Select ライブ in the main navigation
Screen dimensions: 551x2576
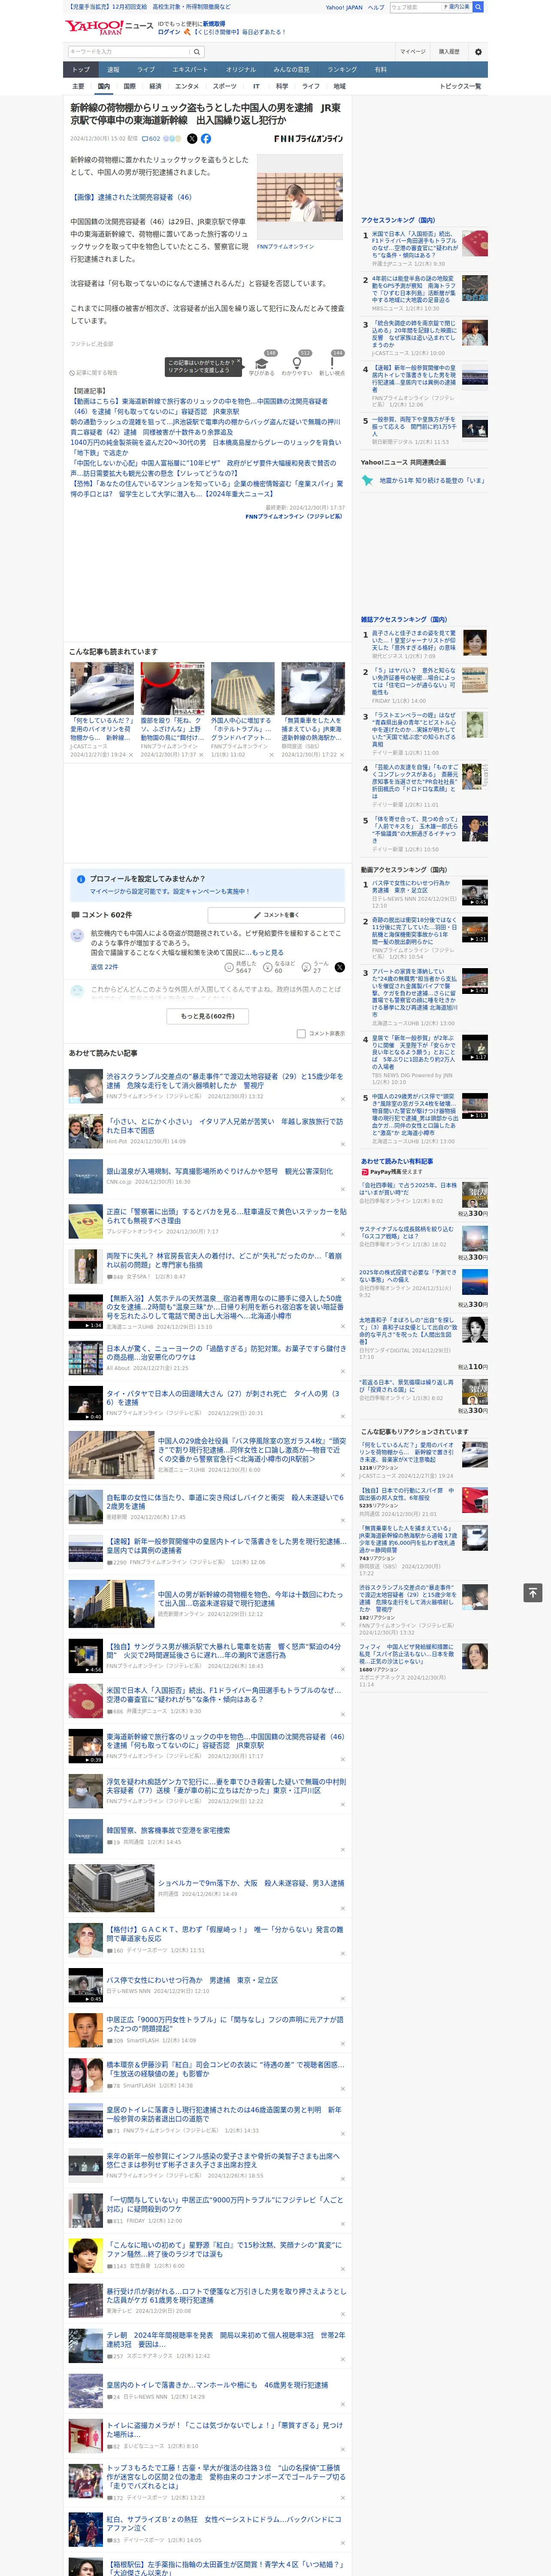146,70
